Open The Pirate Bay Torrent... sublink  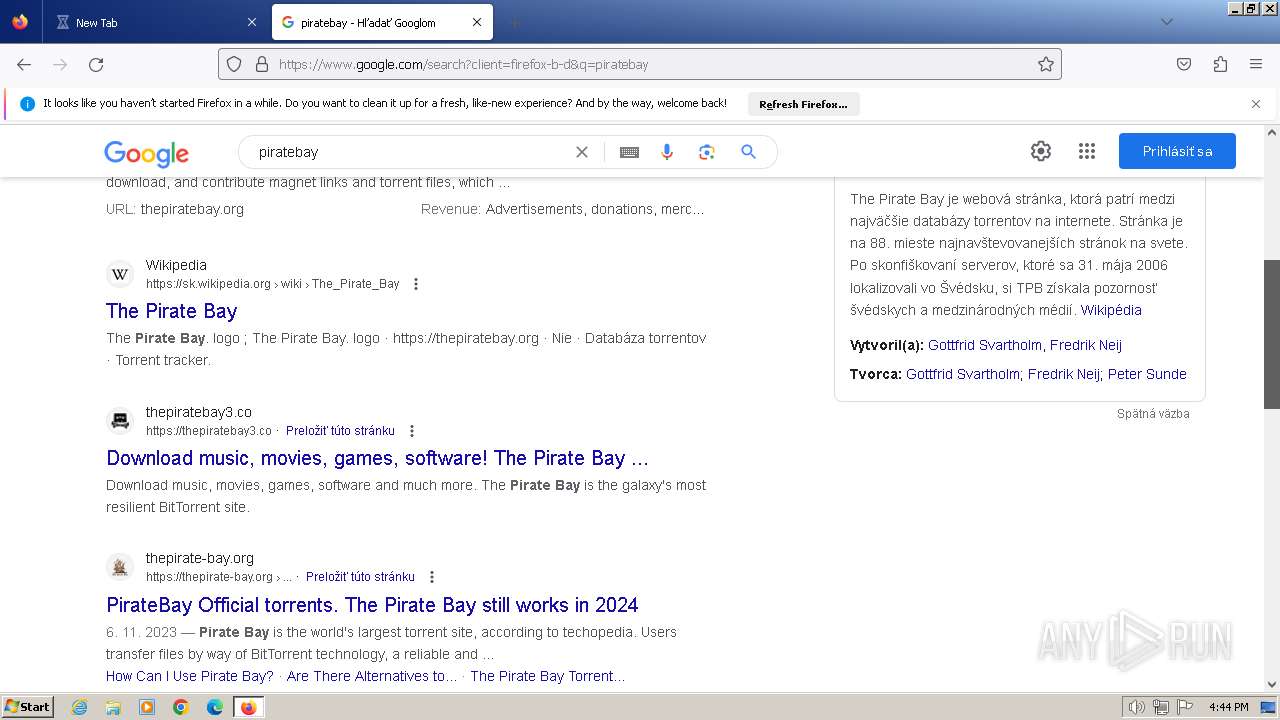(548, 676)
